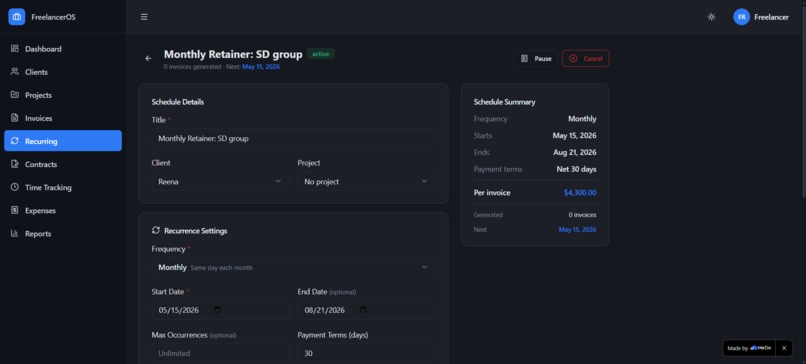This screenshot has width=806, height=364.
Task: Click the blue May 15, 2026 header date
Action: coord(261,67)
